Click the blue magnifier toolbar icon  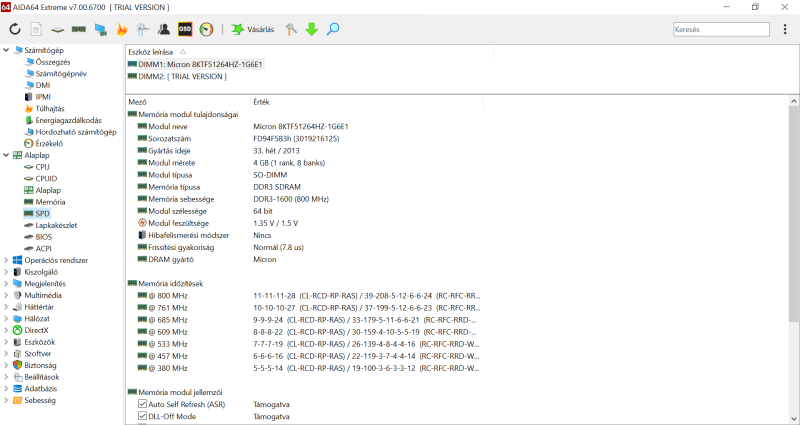click(333, 29)
